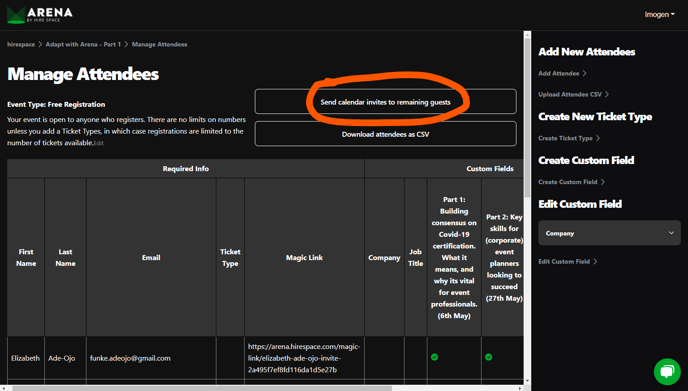The height and width of the screenshot is (391, 688).
Task: Go to hirespace breadcrumb
Action: click(x=21, y=44)
